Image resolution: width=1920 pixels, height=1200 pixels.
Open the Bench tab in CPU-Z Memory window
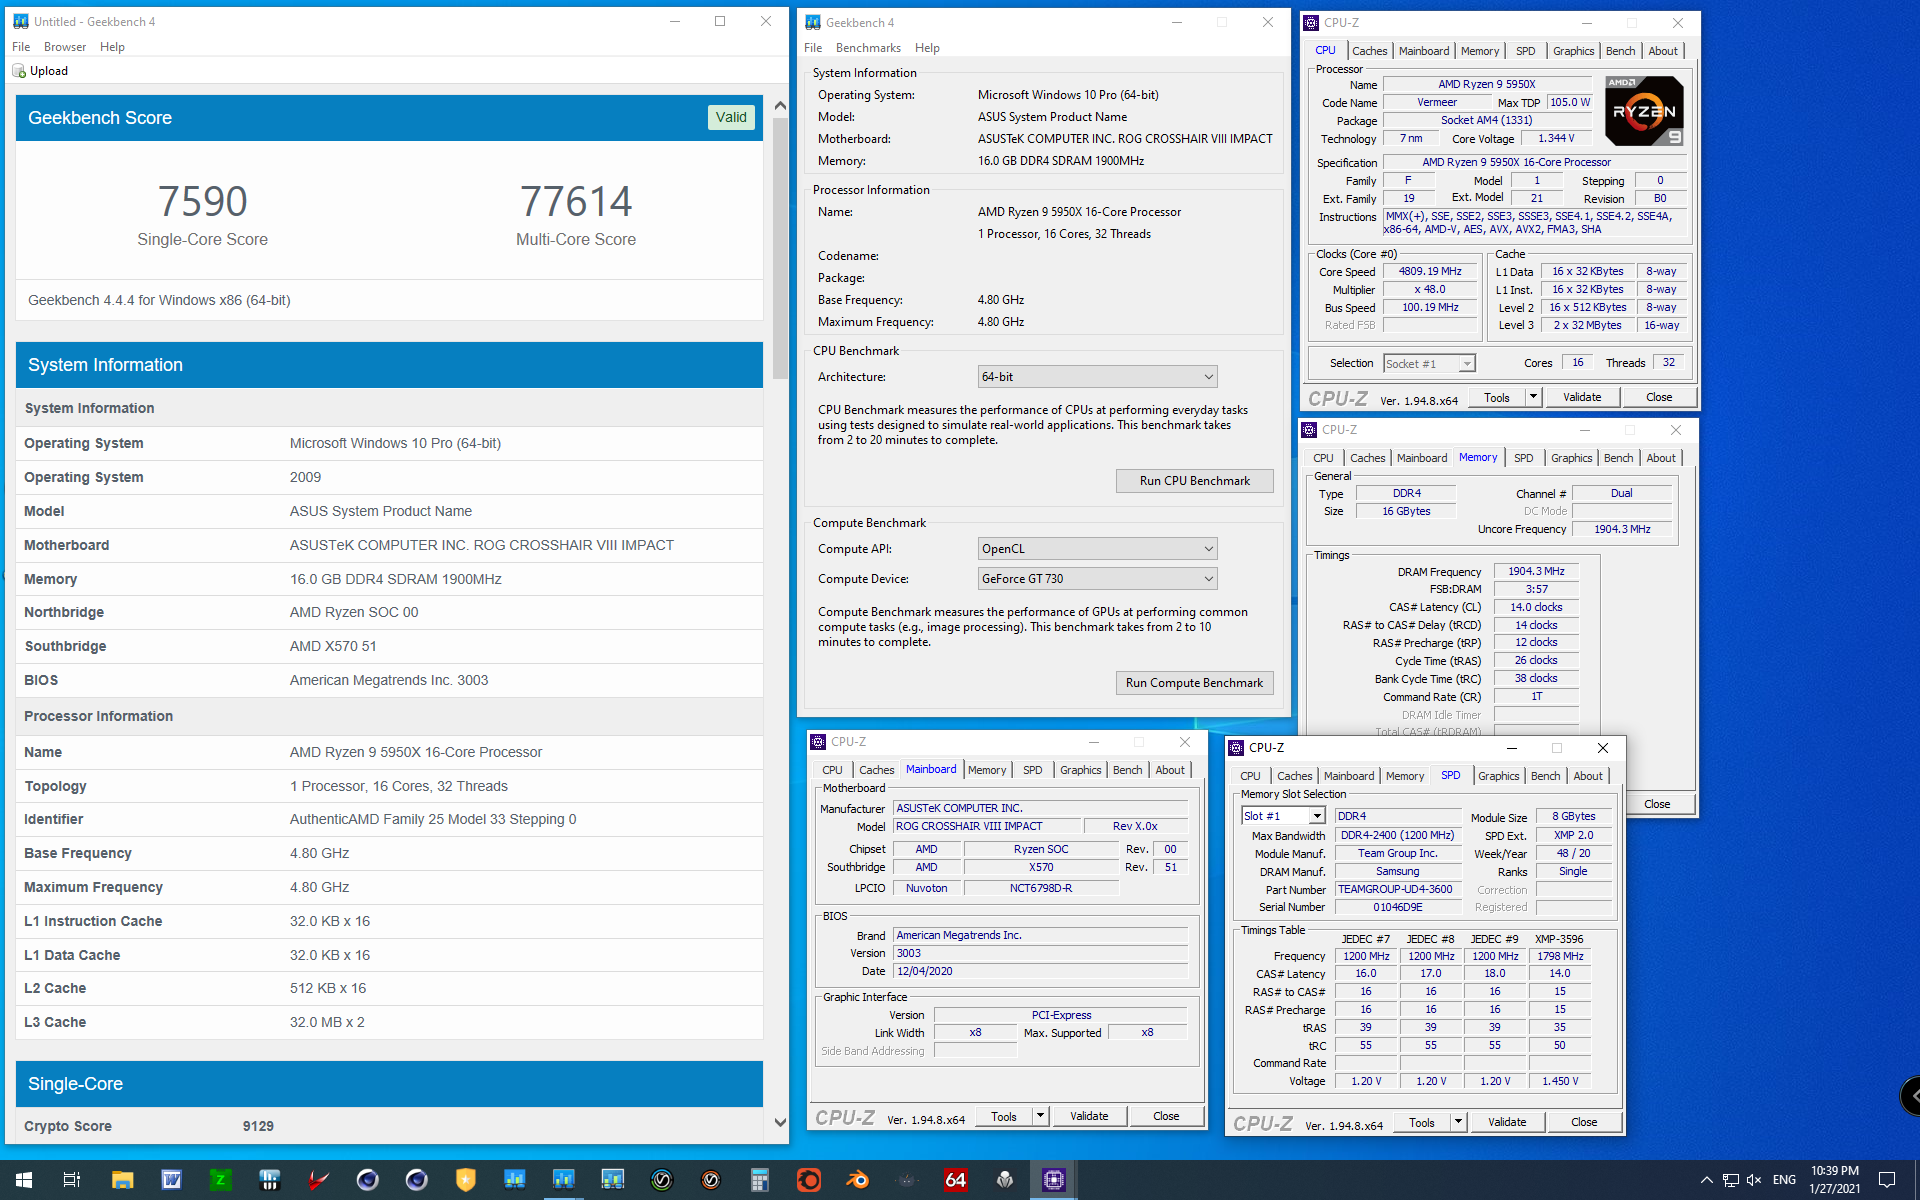pyautogui.click(x=1618, y=458)
